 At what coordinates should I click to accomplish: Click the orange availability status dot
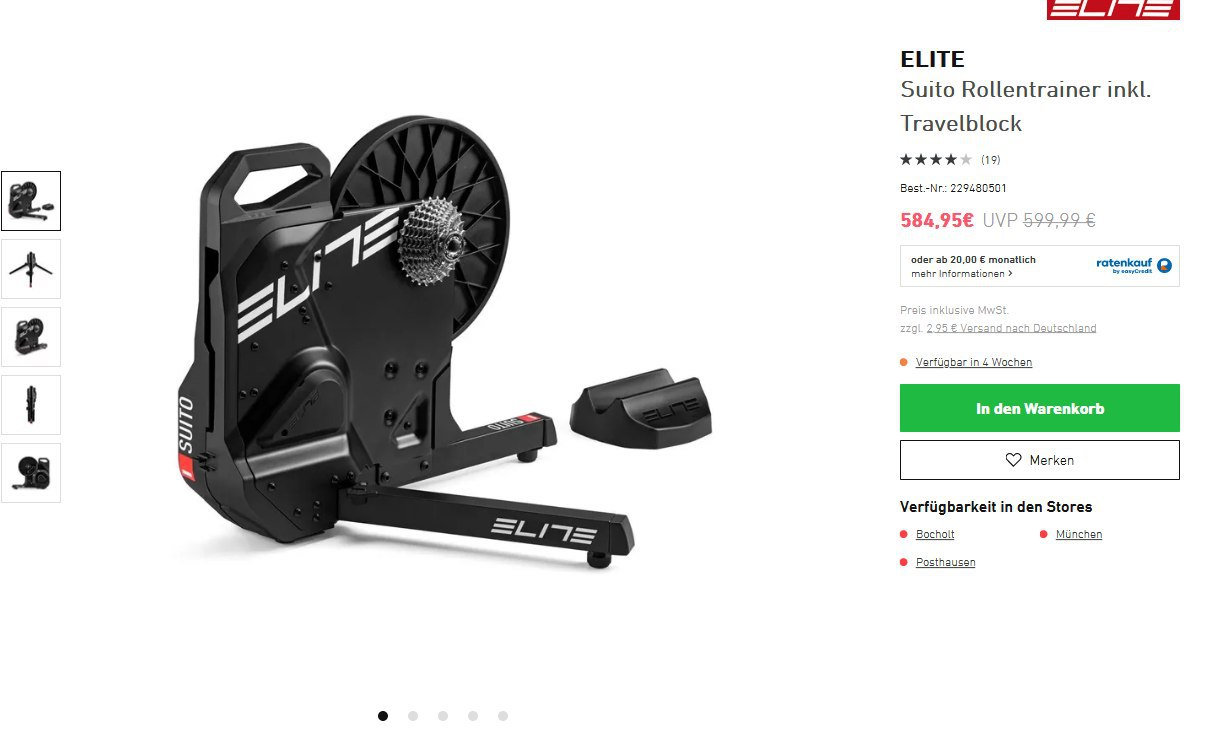(904, 362)
